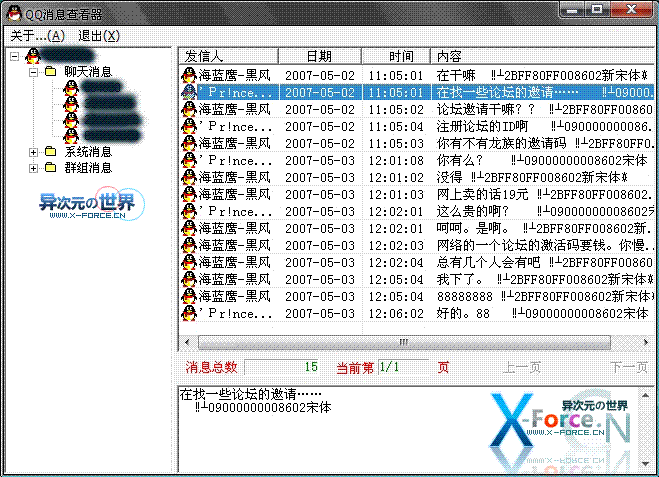
Task: Select the 系统消息 folder icon
Action: tap(50, 152)
